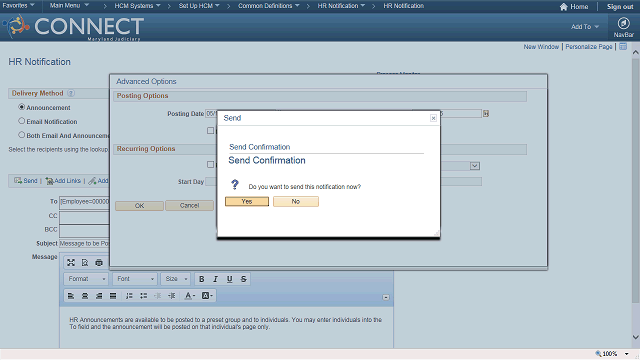Select the Announcement radio button
This screenshot has height=360, width=640.
click(22, 107)
